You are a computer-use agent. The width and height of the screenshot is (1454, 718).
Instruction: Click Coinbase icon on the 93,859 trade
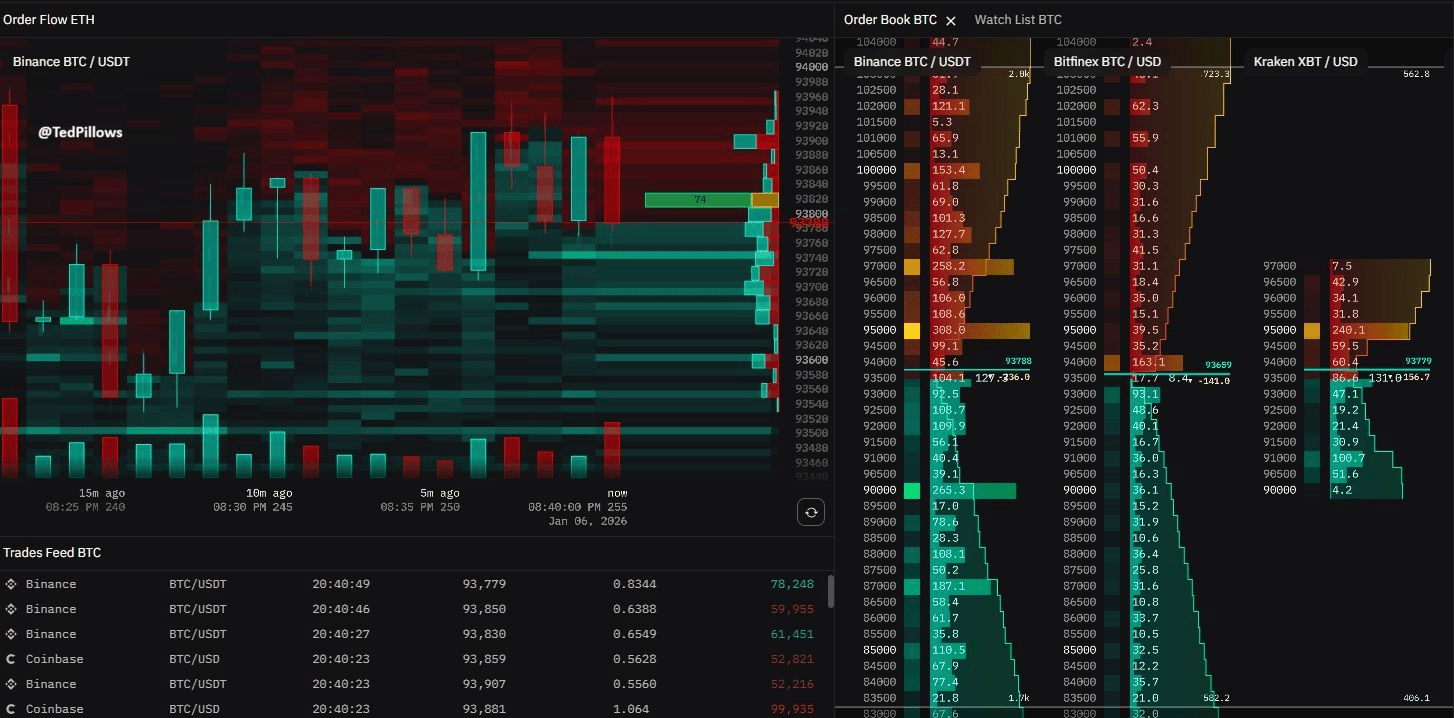pos(12,659)
